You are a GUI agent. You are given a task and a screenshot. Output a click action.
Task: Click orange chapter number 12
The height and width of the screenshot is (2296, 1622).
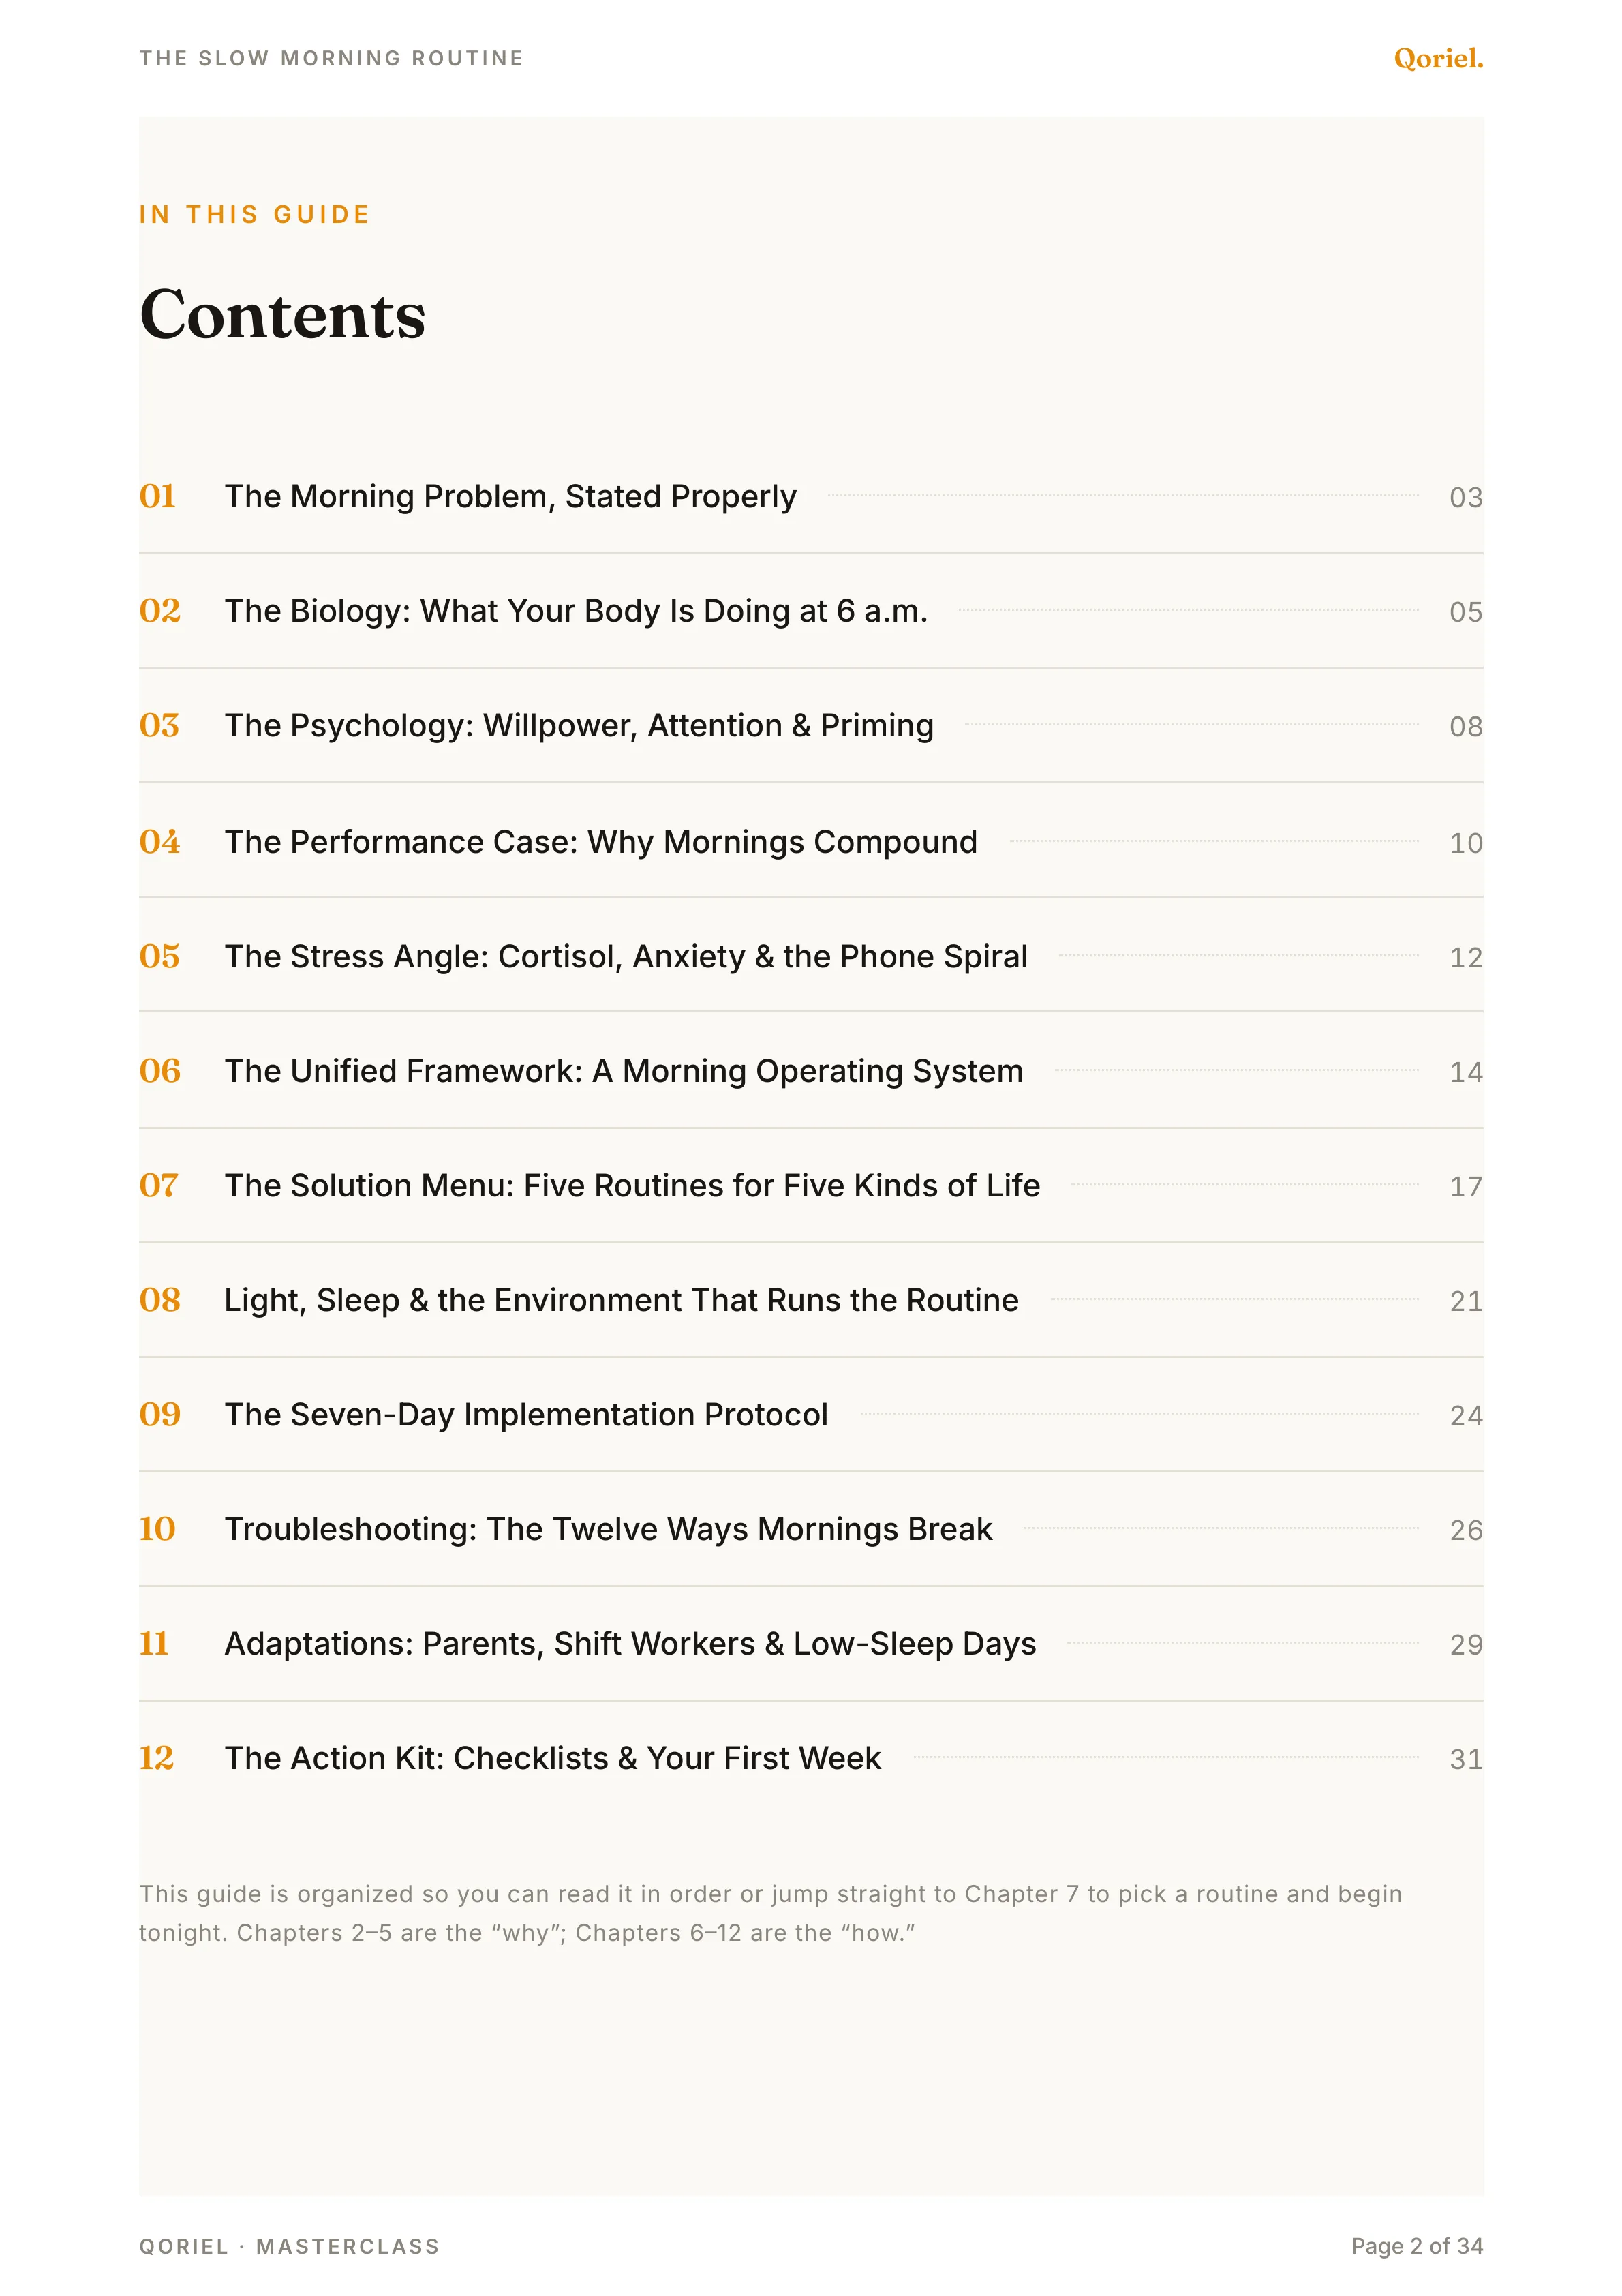point(157,1757)
